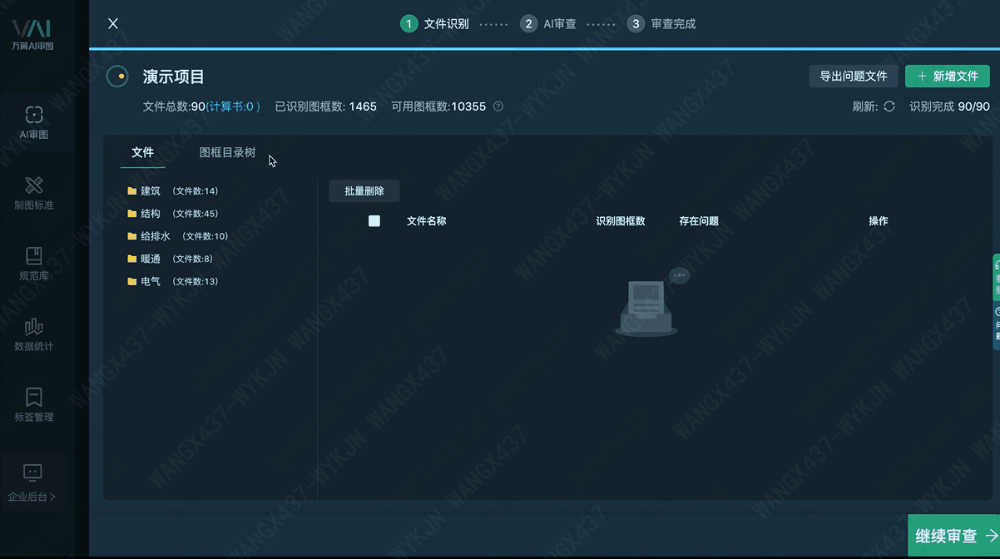Select the 电气 folder

pyautogui.click(x=150, y=282)
